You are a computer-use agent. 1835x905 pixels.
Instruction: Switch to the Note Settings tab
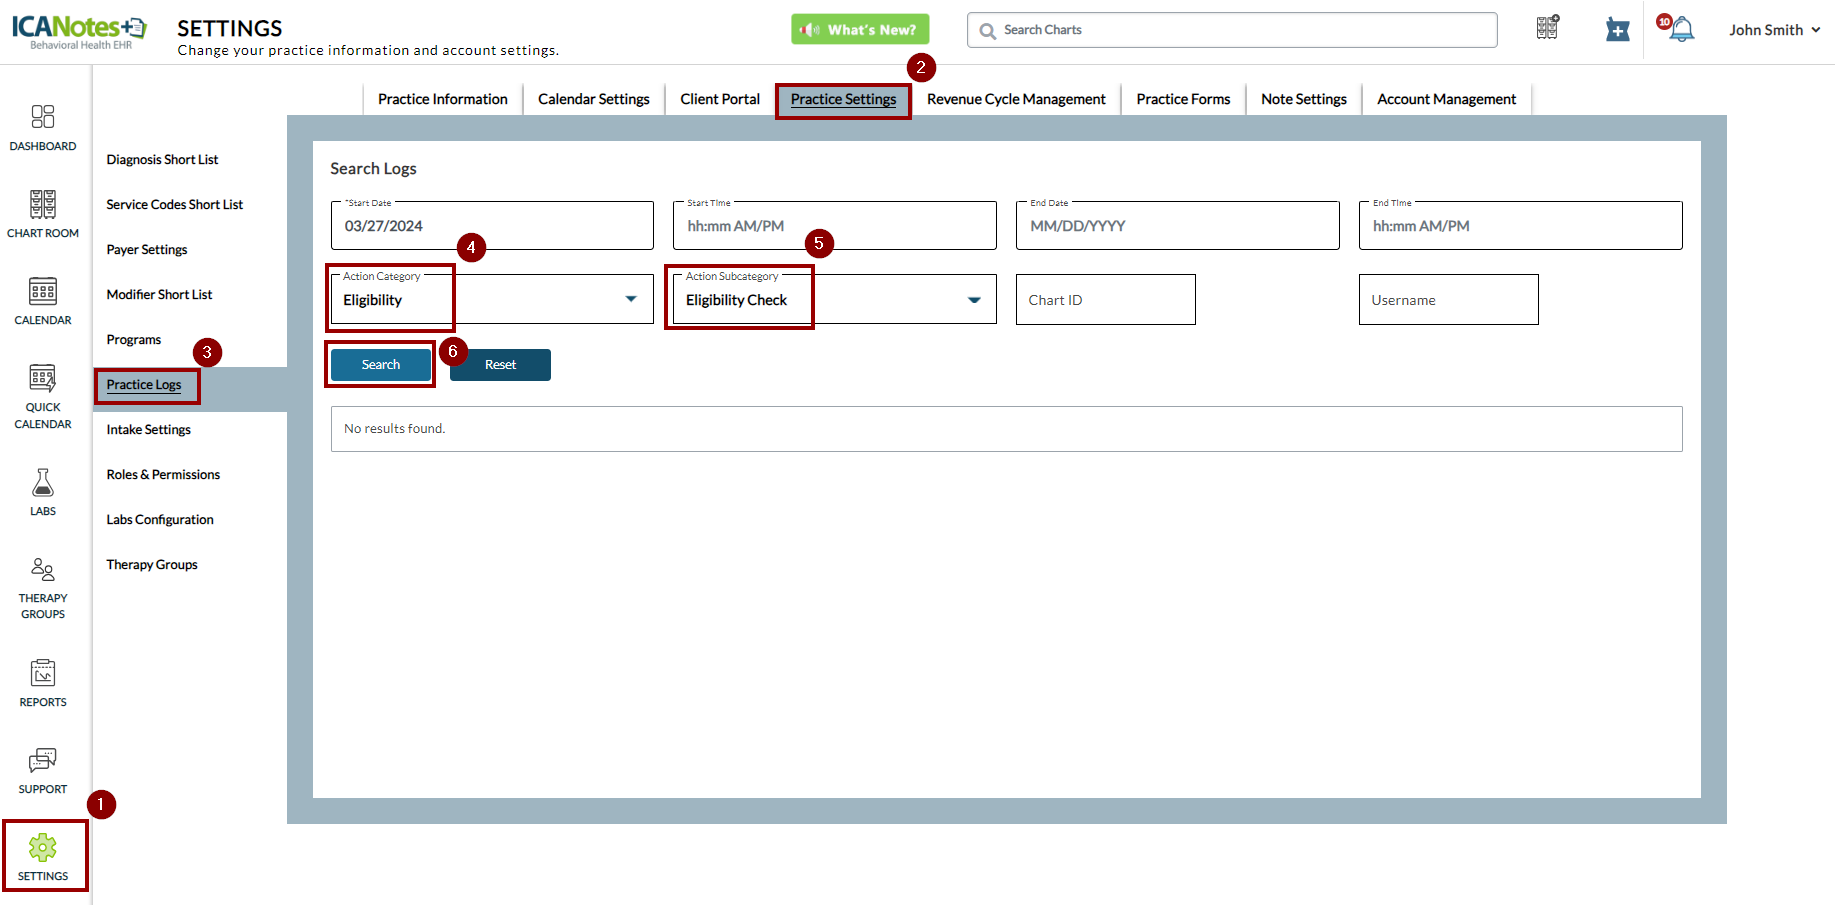tap(1303, 99)
